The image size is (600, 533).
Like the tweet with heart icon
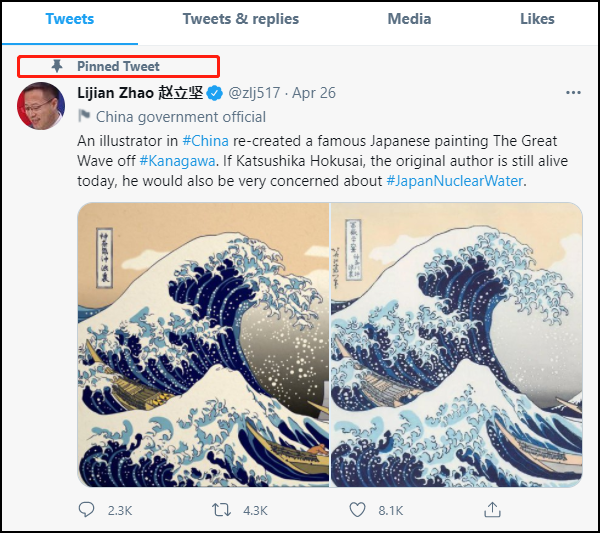358,510
